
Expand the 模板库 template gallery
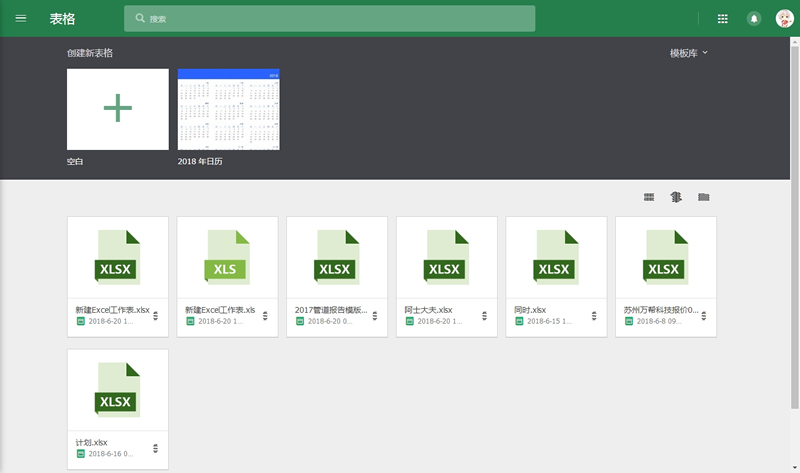689,53
